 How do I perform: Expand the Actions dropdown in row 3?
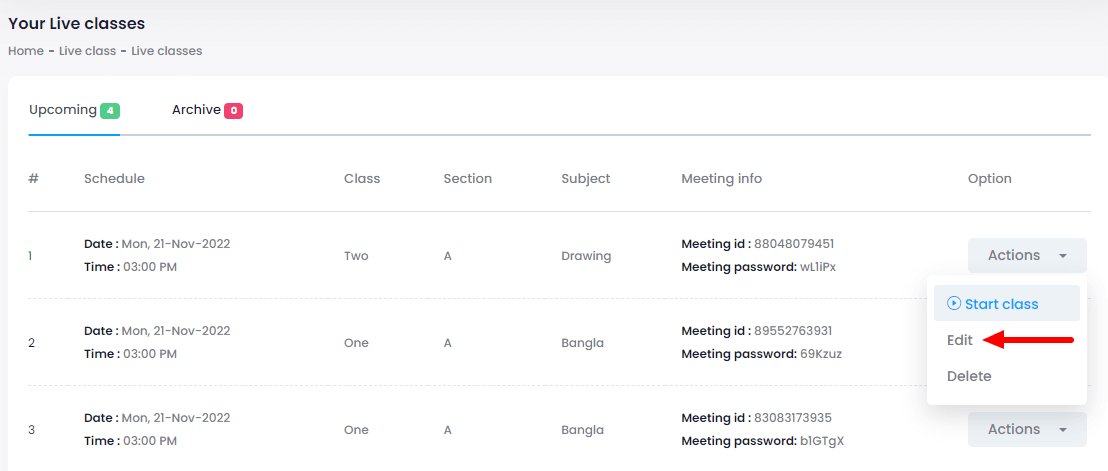(1026, 430)
